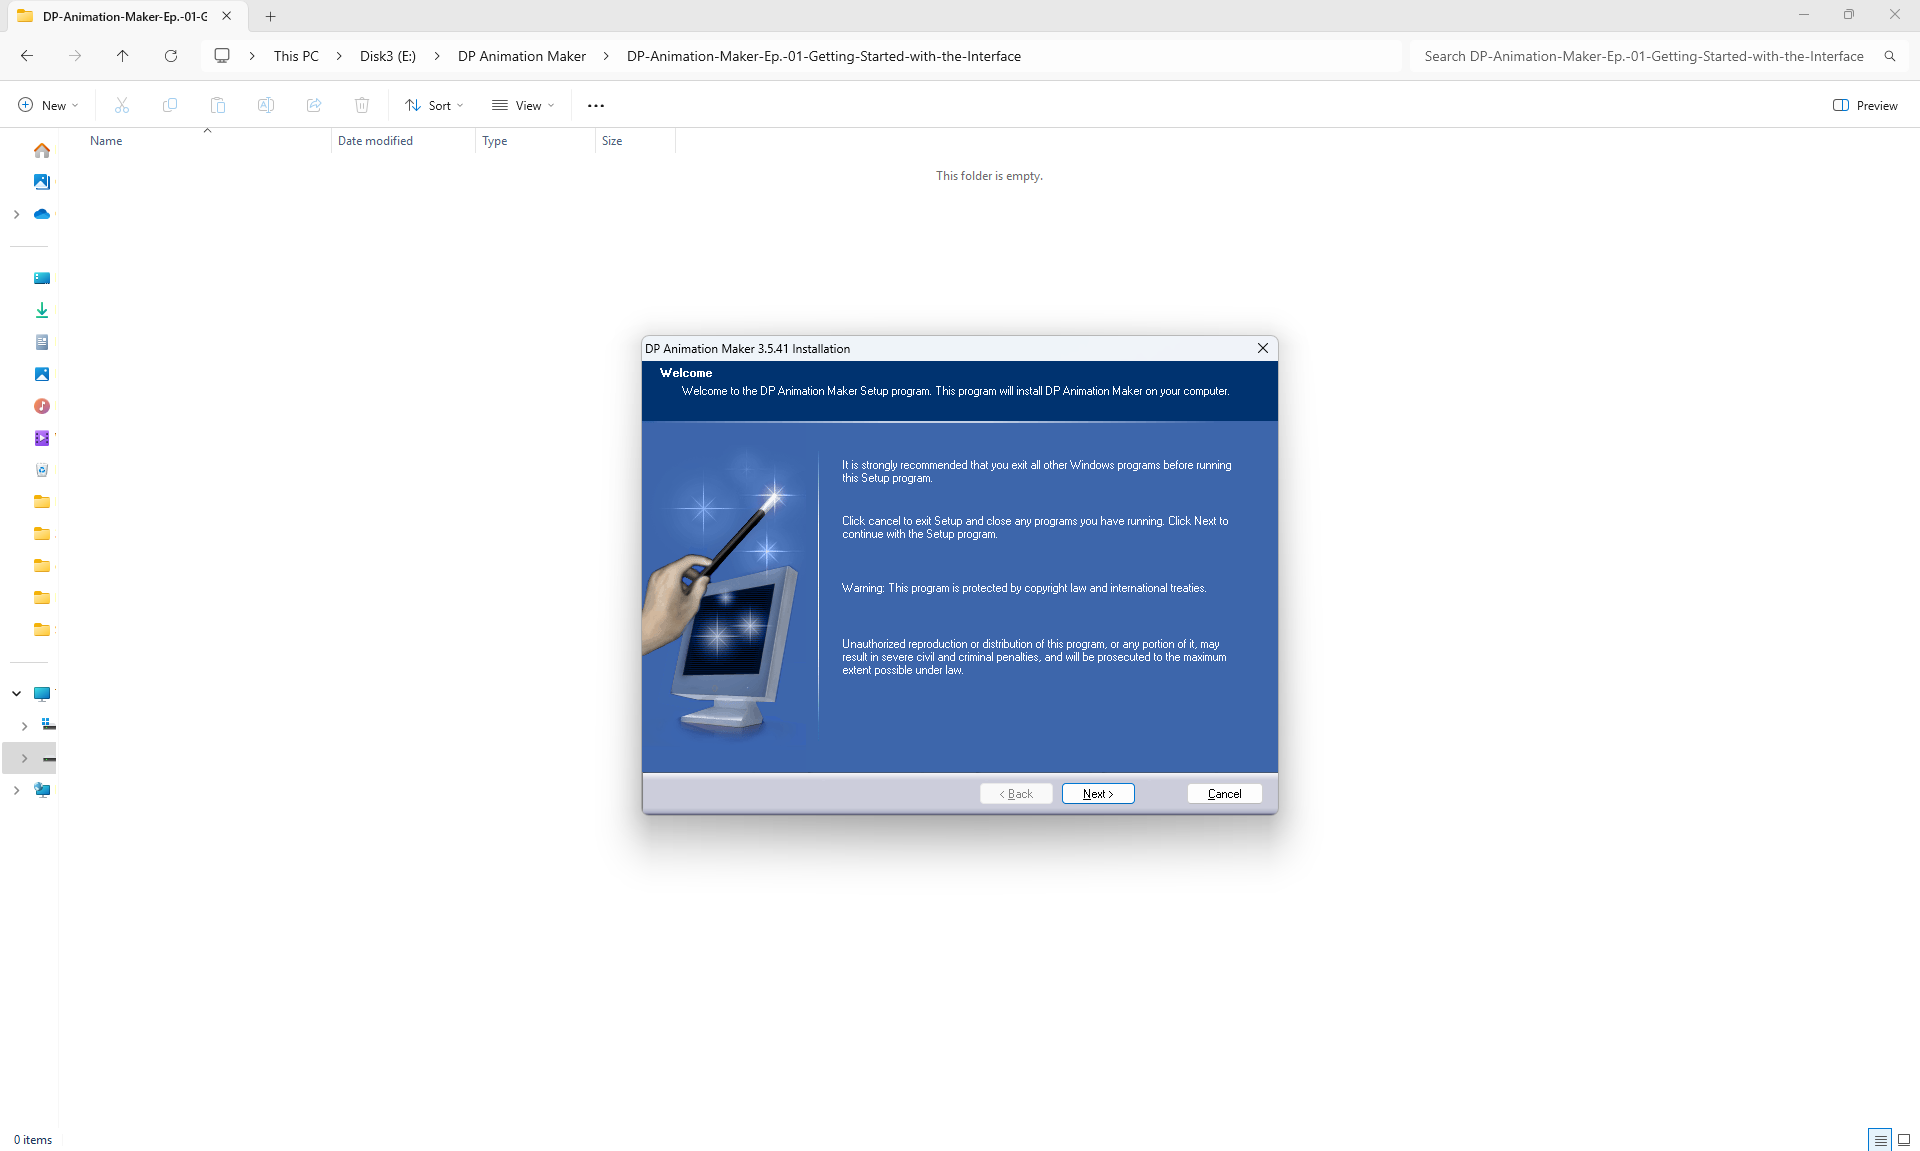Click Next in the installation wizard

pos(1097,794)
